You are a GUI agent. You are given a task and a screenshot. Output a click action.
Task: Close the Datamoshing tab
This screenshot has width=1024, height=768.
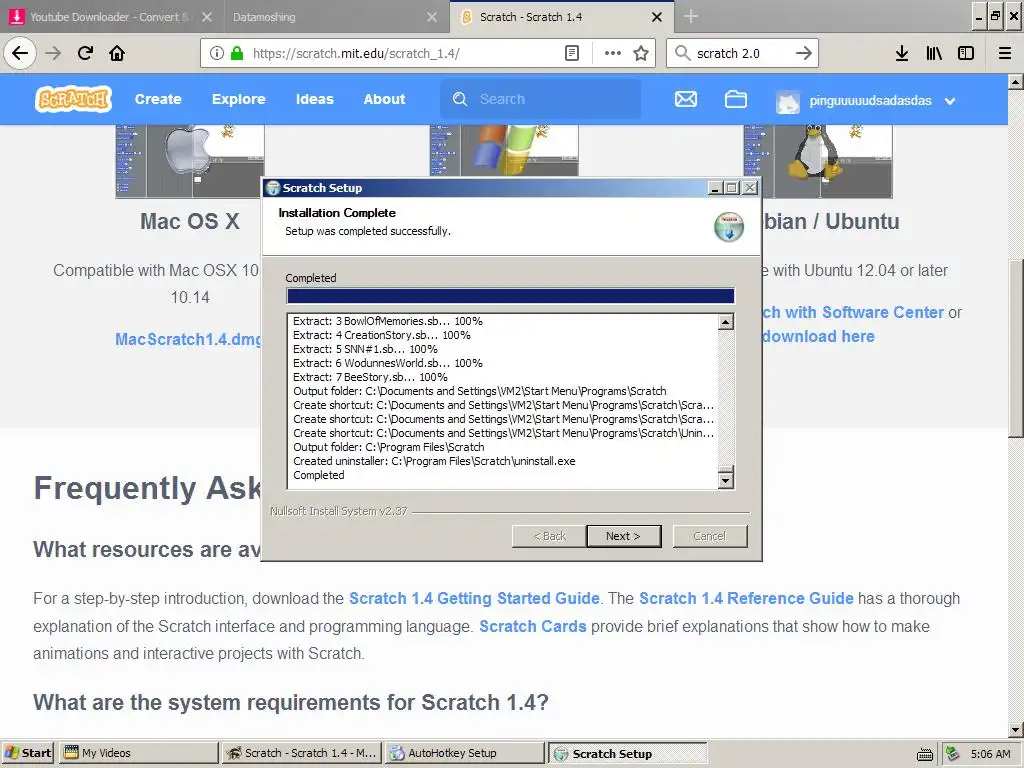(432, 17)
